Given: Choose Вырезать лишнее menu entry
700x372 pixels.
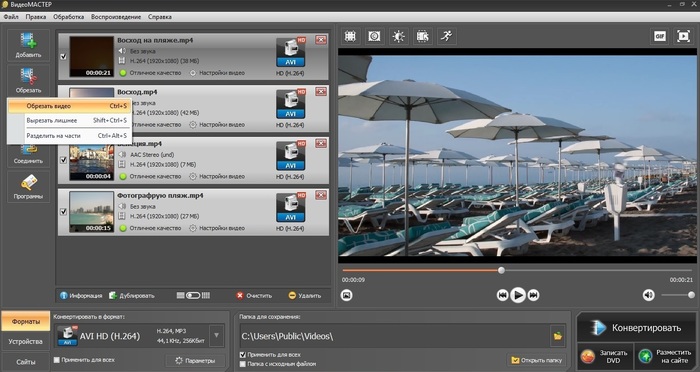Looking at the screenshot, I should pyautogui.click(x=69, y=121).
